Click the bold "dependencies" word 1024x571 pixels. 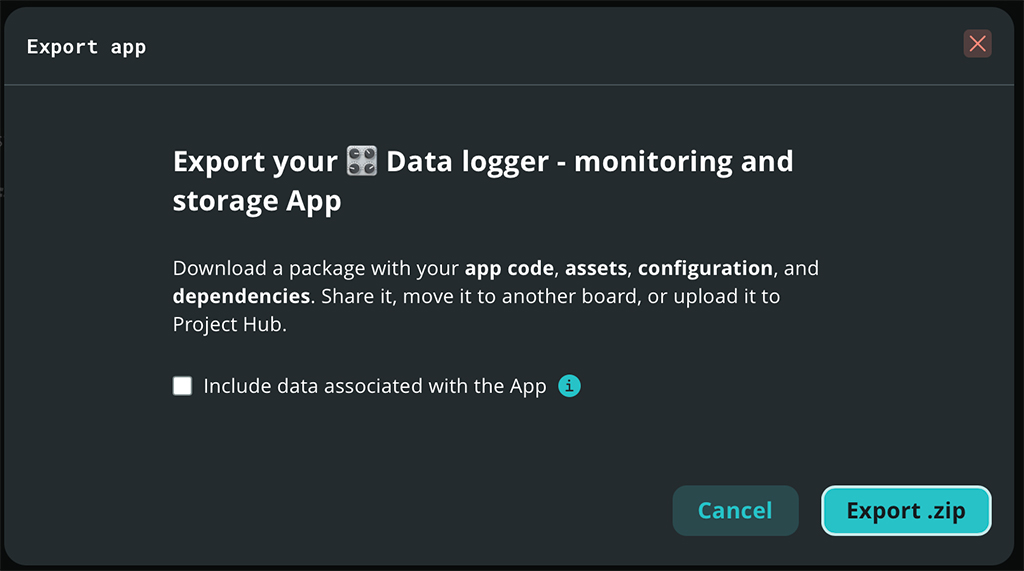click(241, 296)
